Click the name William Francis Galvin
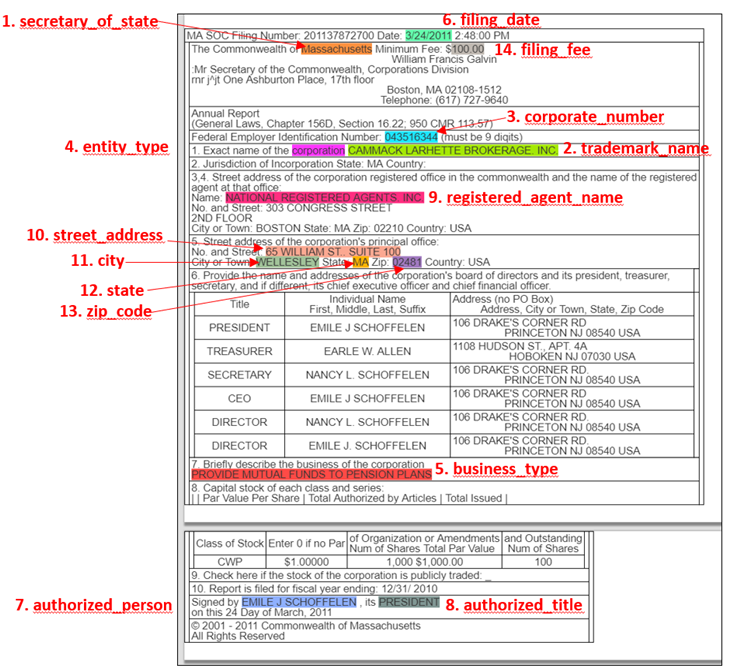 444,59
